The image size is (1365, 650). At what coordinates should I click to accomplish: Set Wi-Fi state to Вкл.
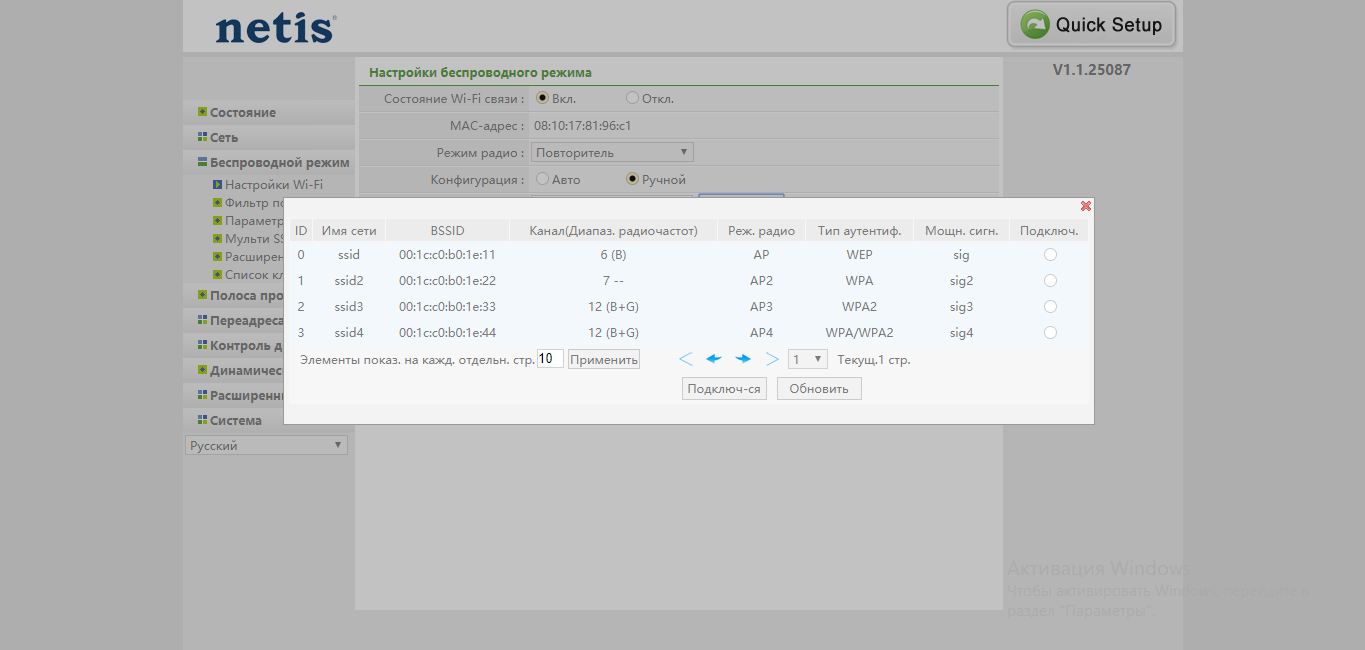point(542,98)
